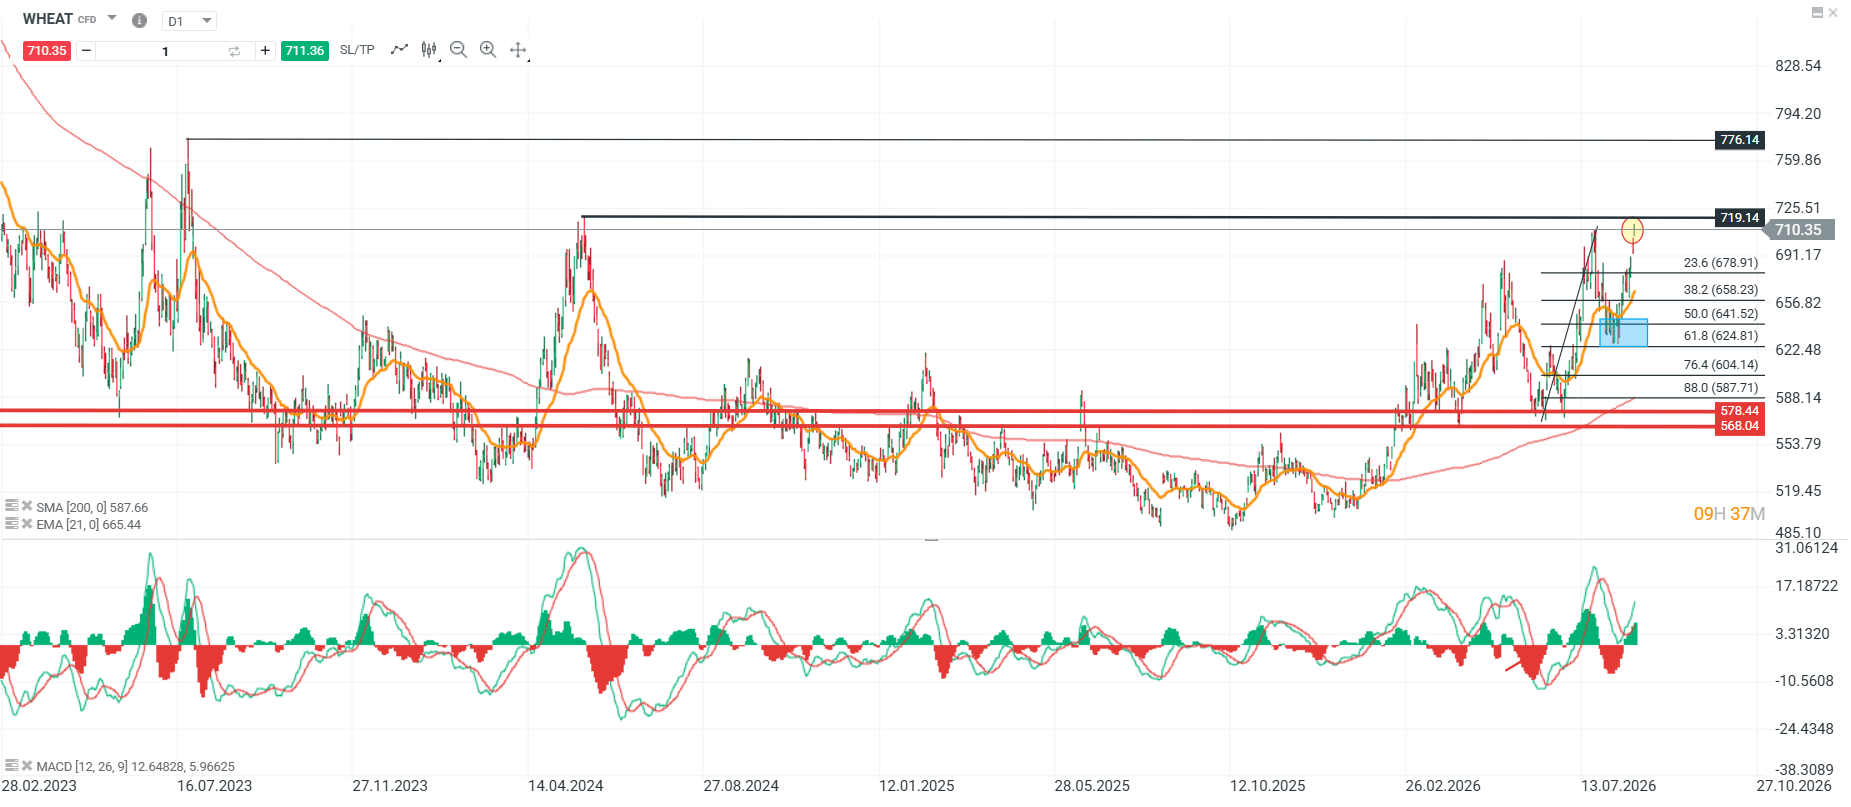
Task: Click the 38.2 (658.23) Fibonacci label
Action: [x=1721, y=290]
